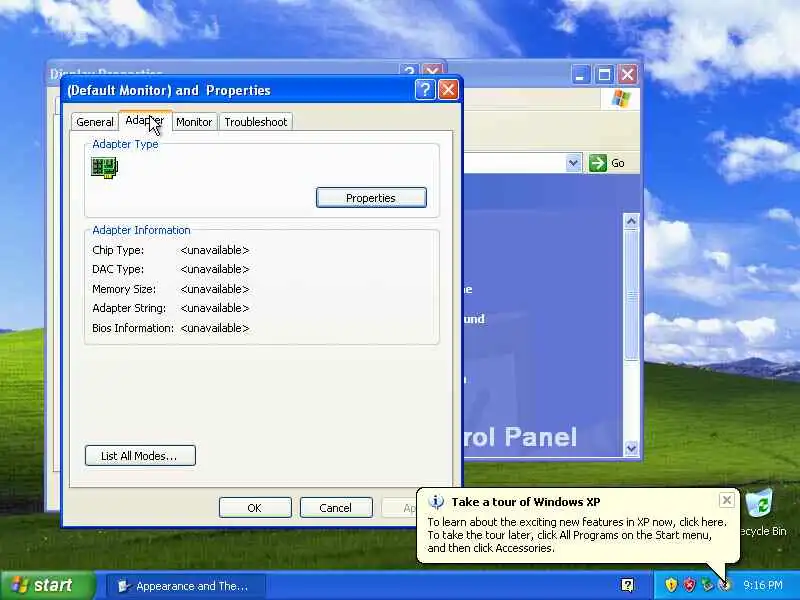Maximize the Control Panel window
Image resolution: width=800 pixels, height=600 pixels.
pyautogui.click(x=604, y=75)
